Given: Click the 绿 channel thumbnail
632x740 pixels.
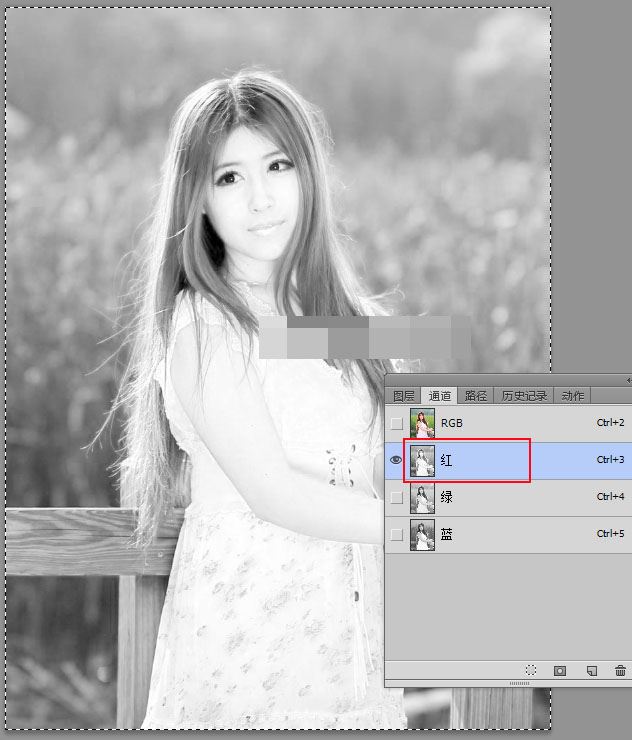Looking at the screenshot, I should coord(422,497).
